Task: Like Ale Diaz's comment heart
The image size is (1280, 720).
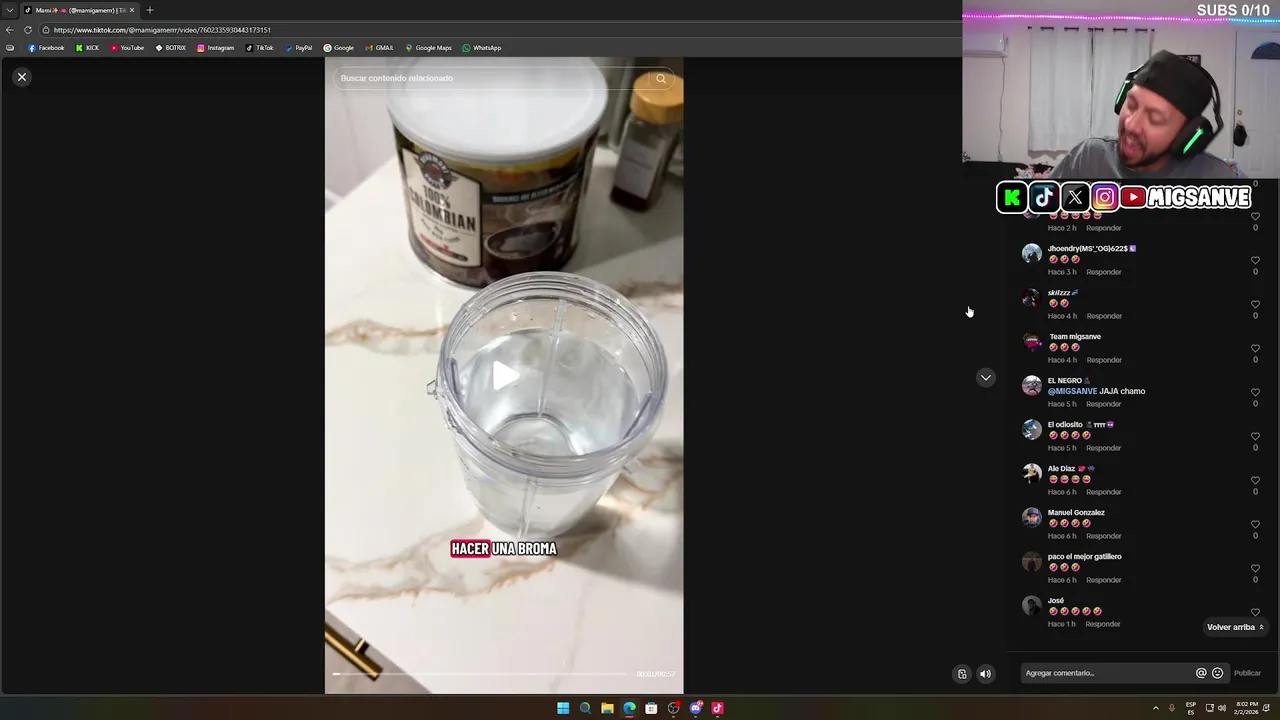Action: tap(1255, 481)
